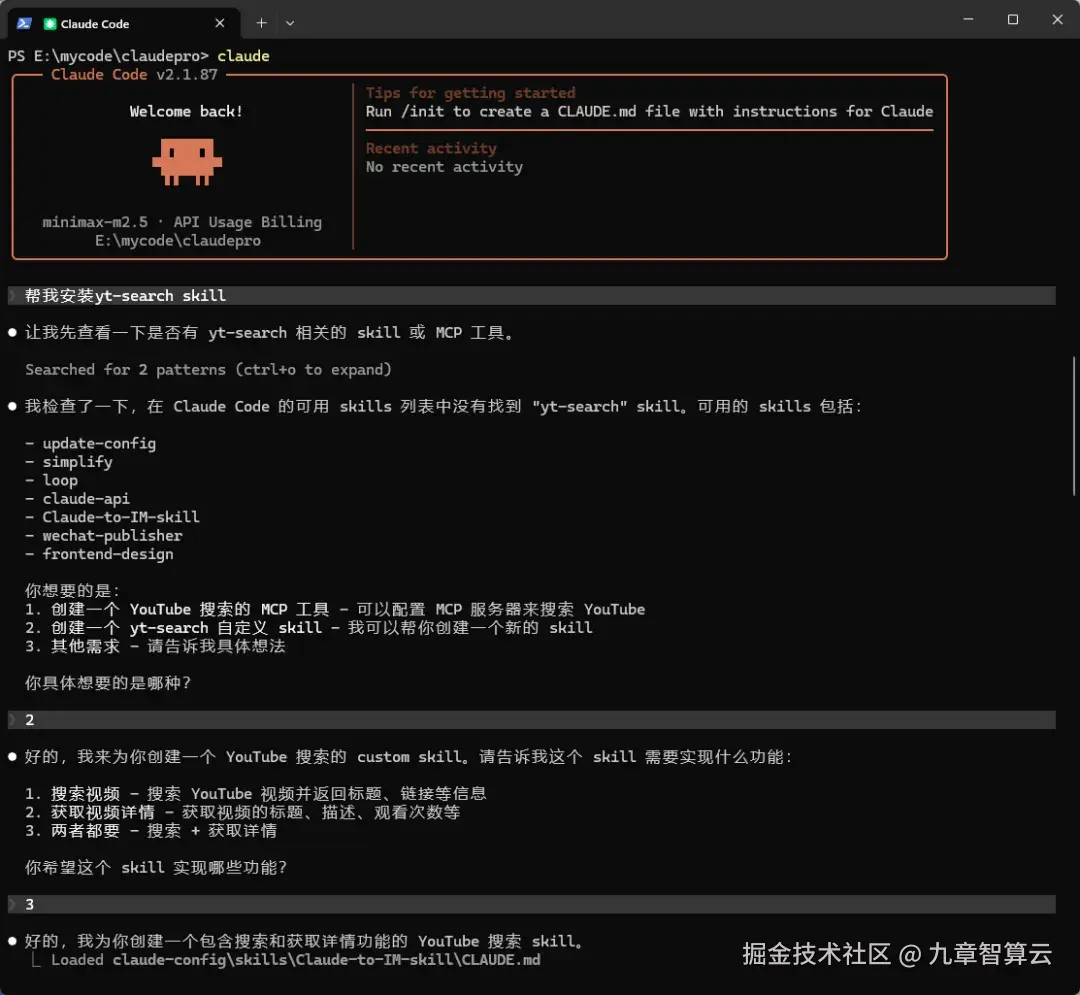
Task: Open the new tab profile dropdown
Action: 290,23
